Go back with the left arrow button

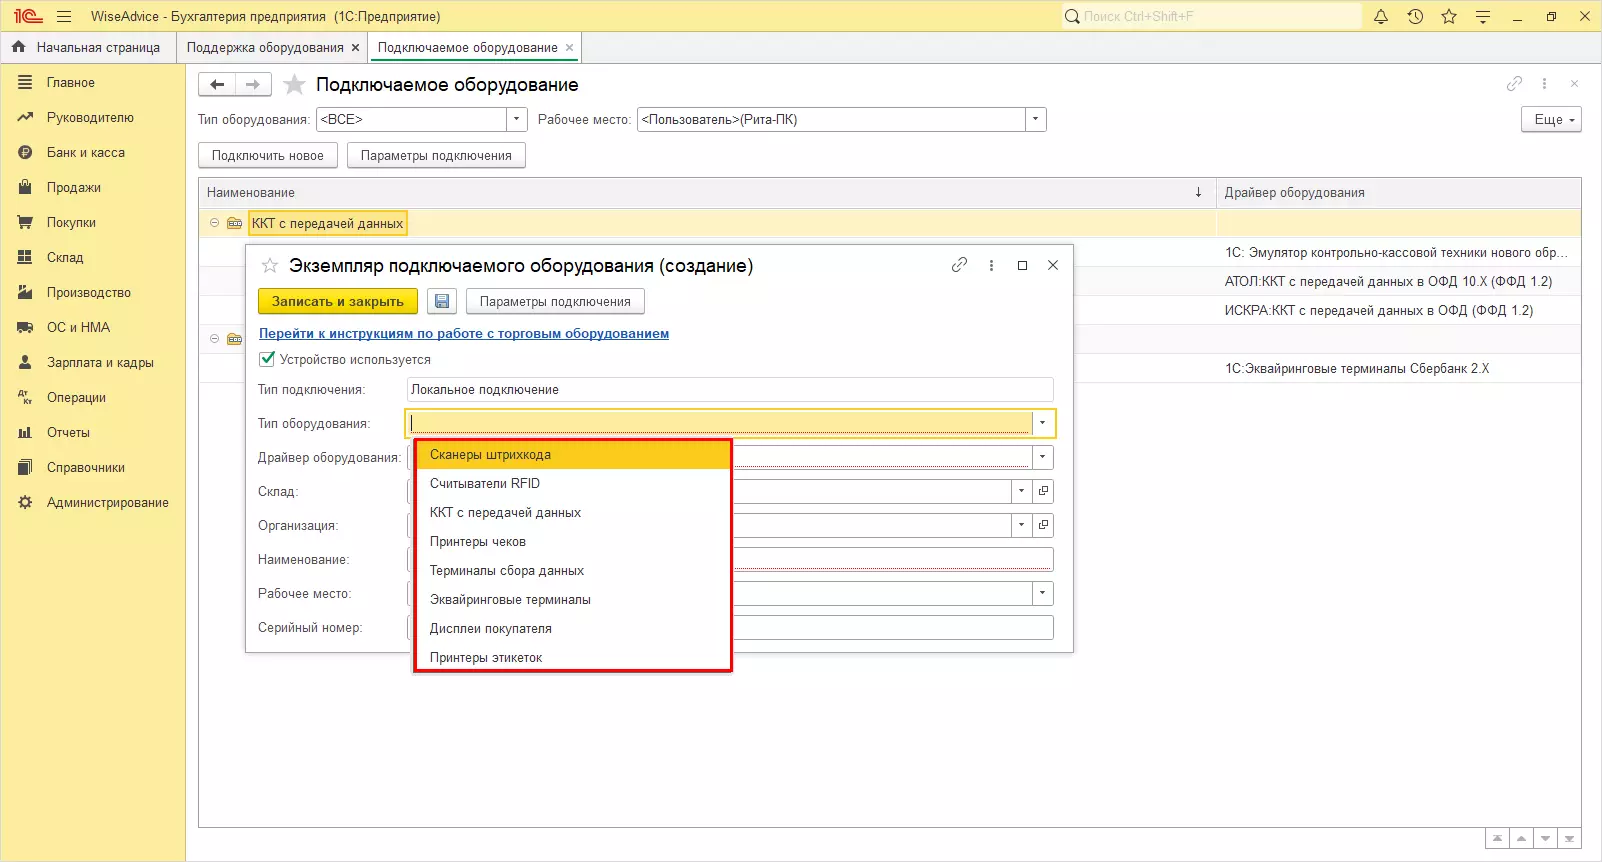coord(217,85)
